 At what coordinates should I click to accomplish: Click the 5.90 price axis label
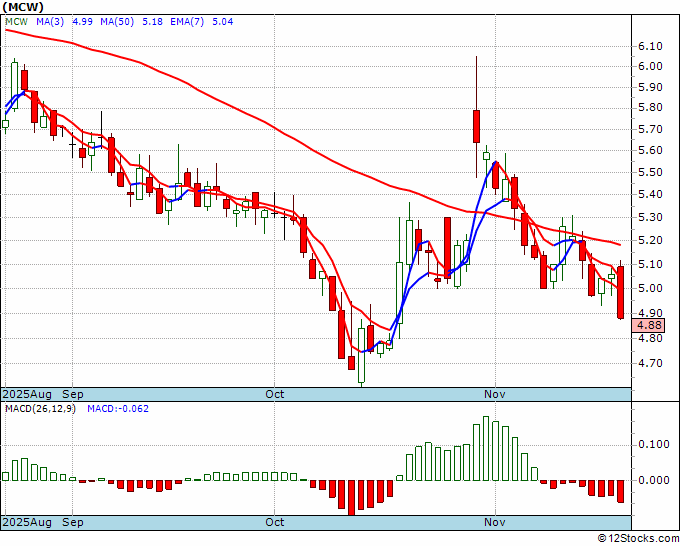(650, 87)
